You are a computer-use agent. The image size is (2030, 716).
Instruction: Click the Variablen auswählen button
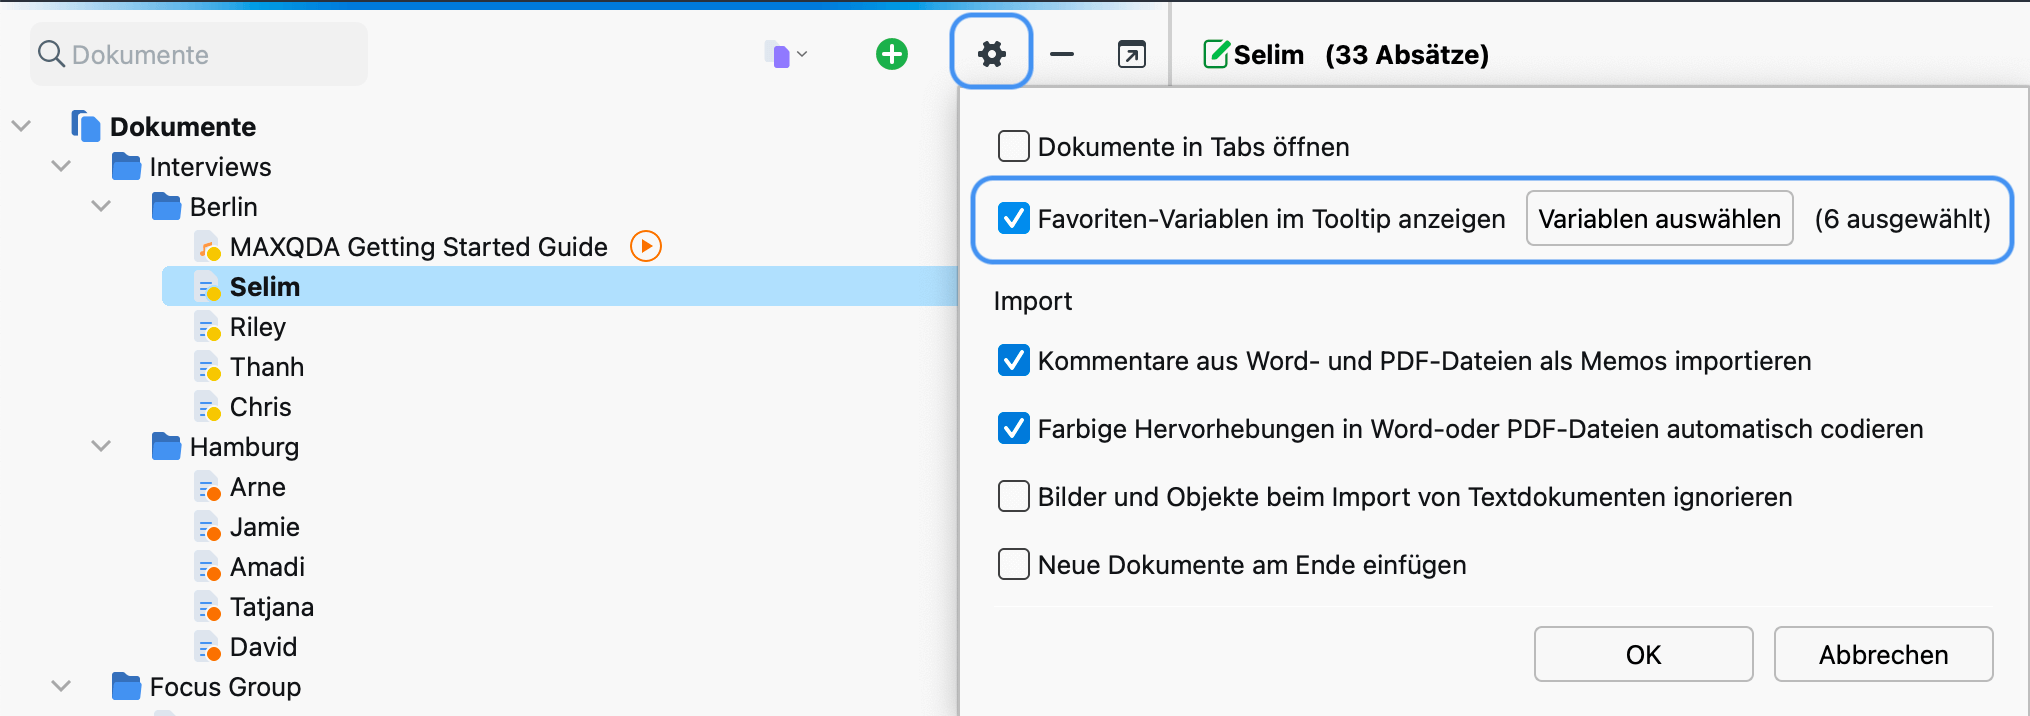tap(1659, 218)
